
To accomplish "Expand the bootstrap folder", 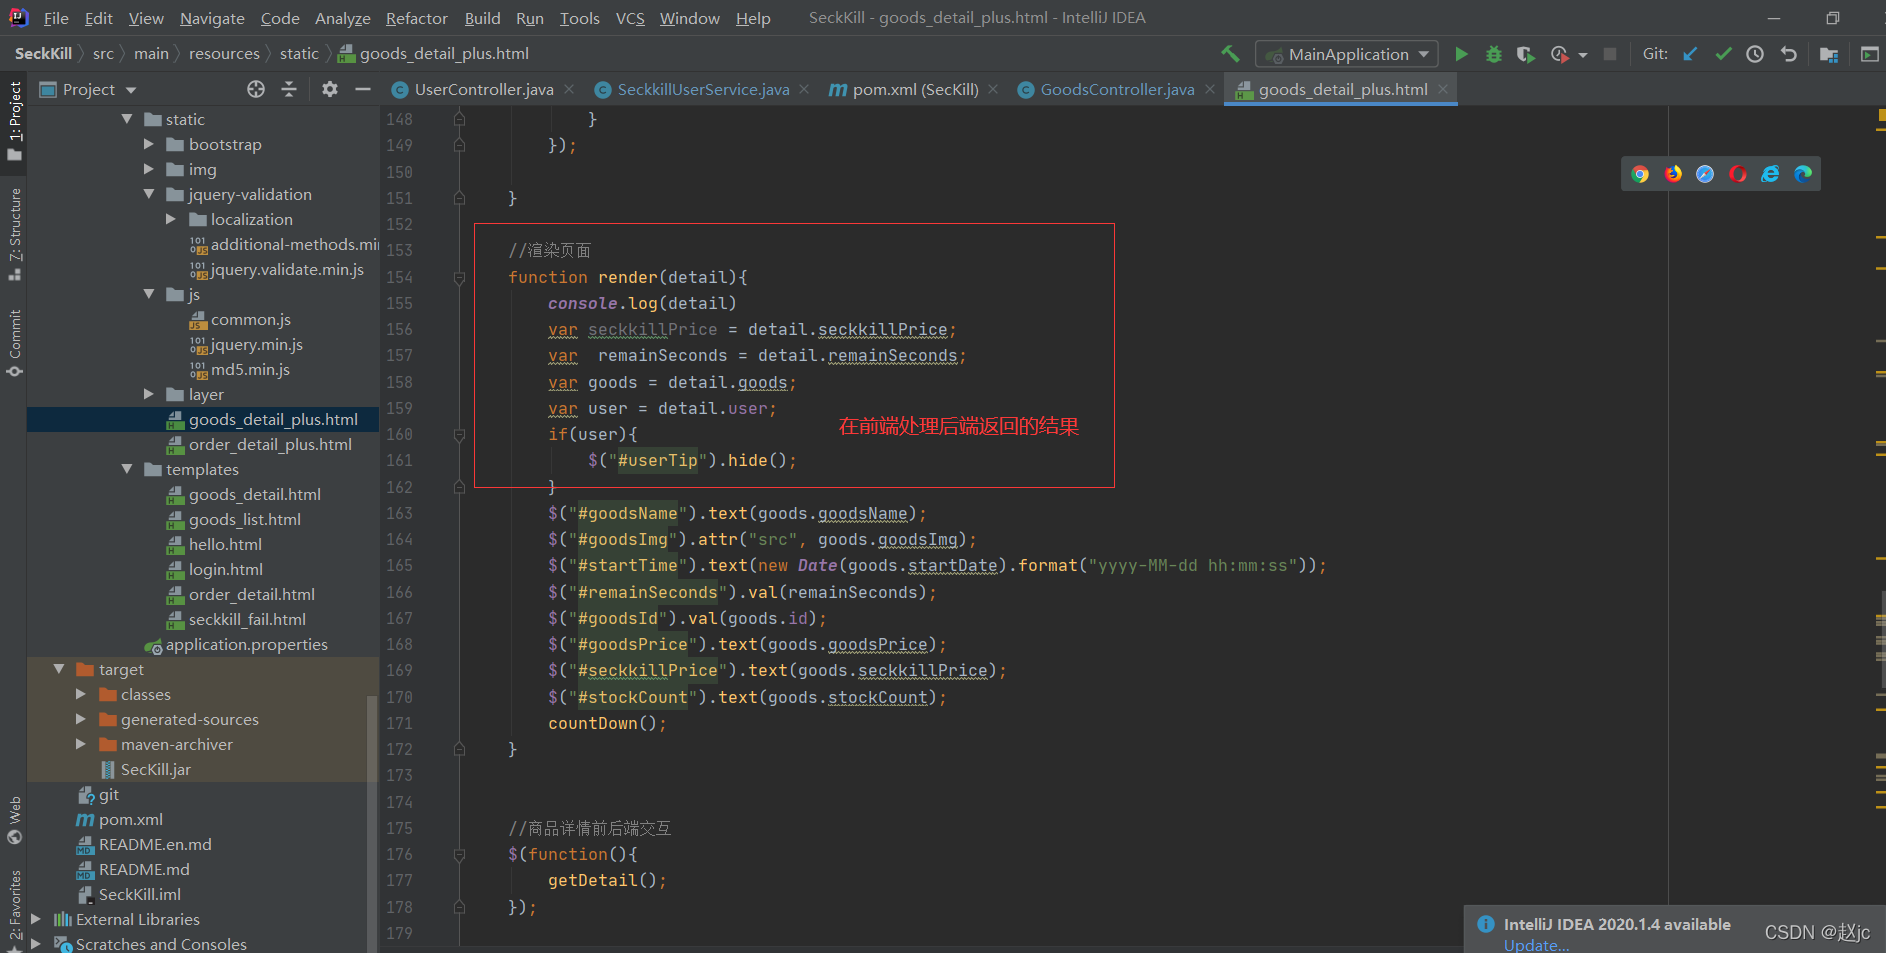I will click(x=149, y=144).
